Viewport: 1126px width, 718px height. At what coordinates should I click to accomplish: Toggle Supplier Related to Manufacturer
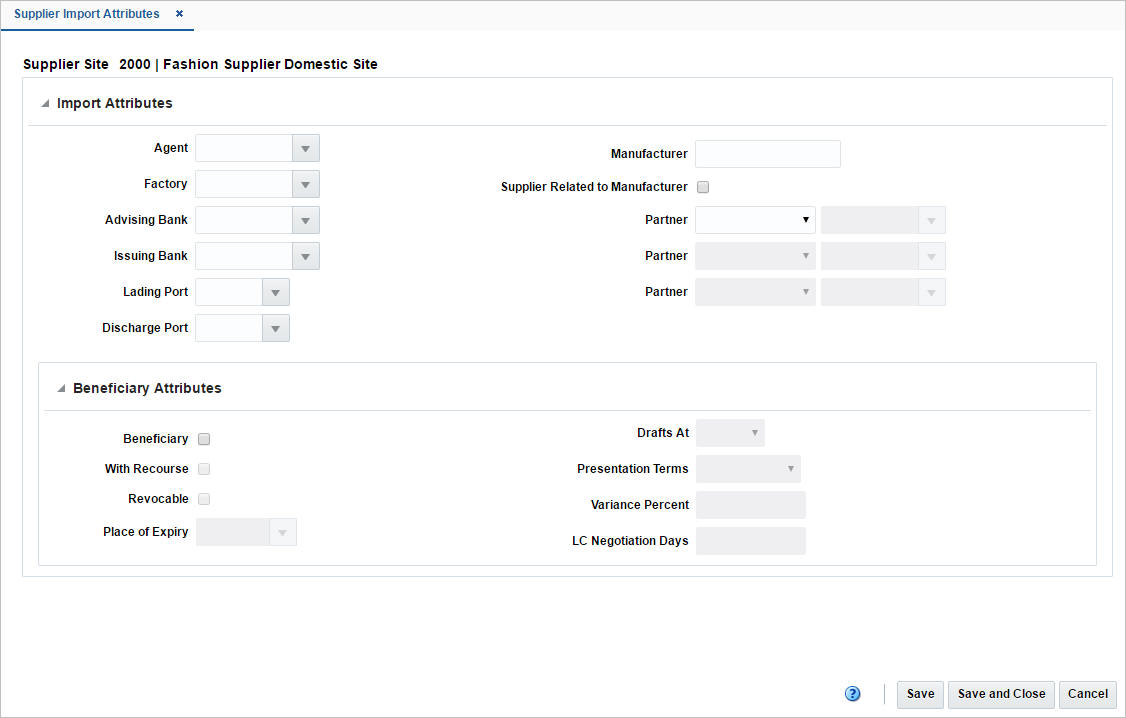(703, 186)
